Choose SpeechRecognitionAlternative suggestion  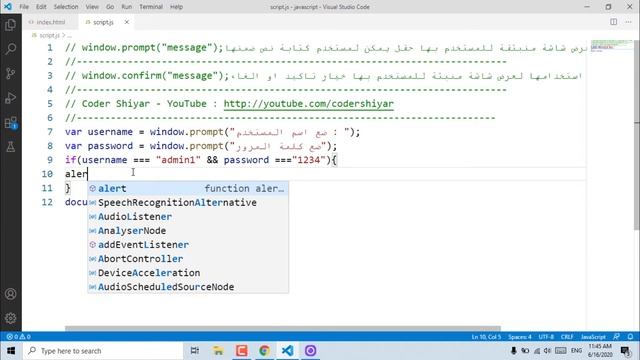(x=188, y=202)
